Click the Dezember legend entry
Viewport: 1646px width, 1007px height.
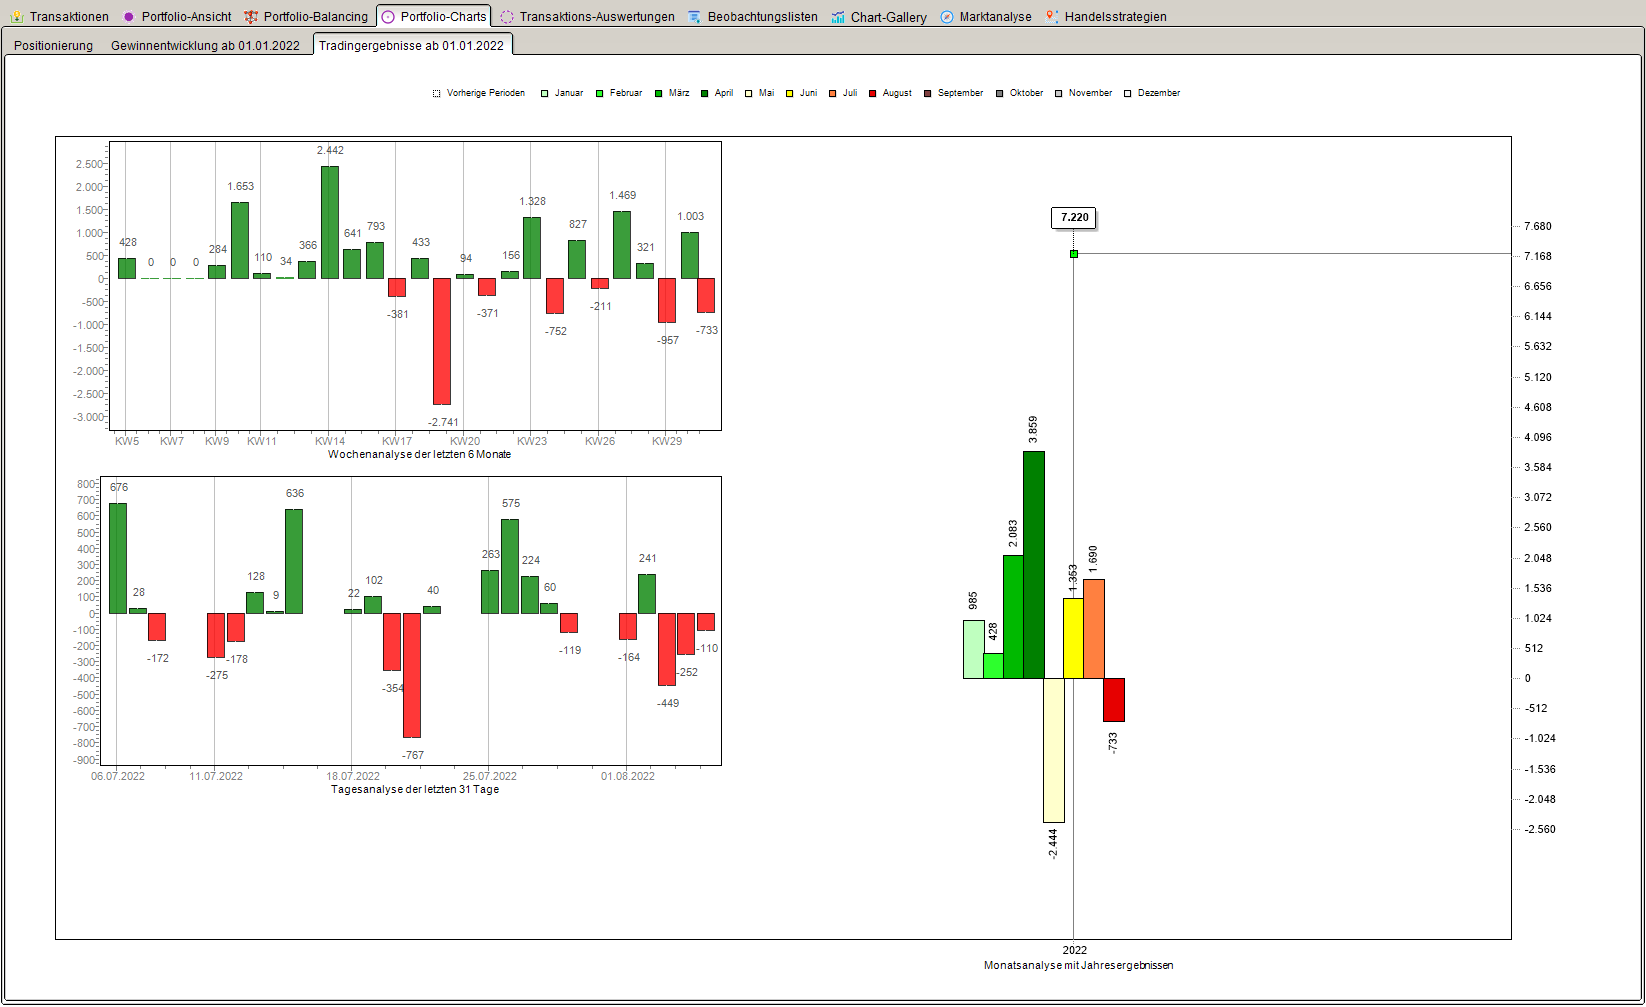(1152, 94)
